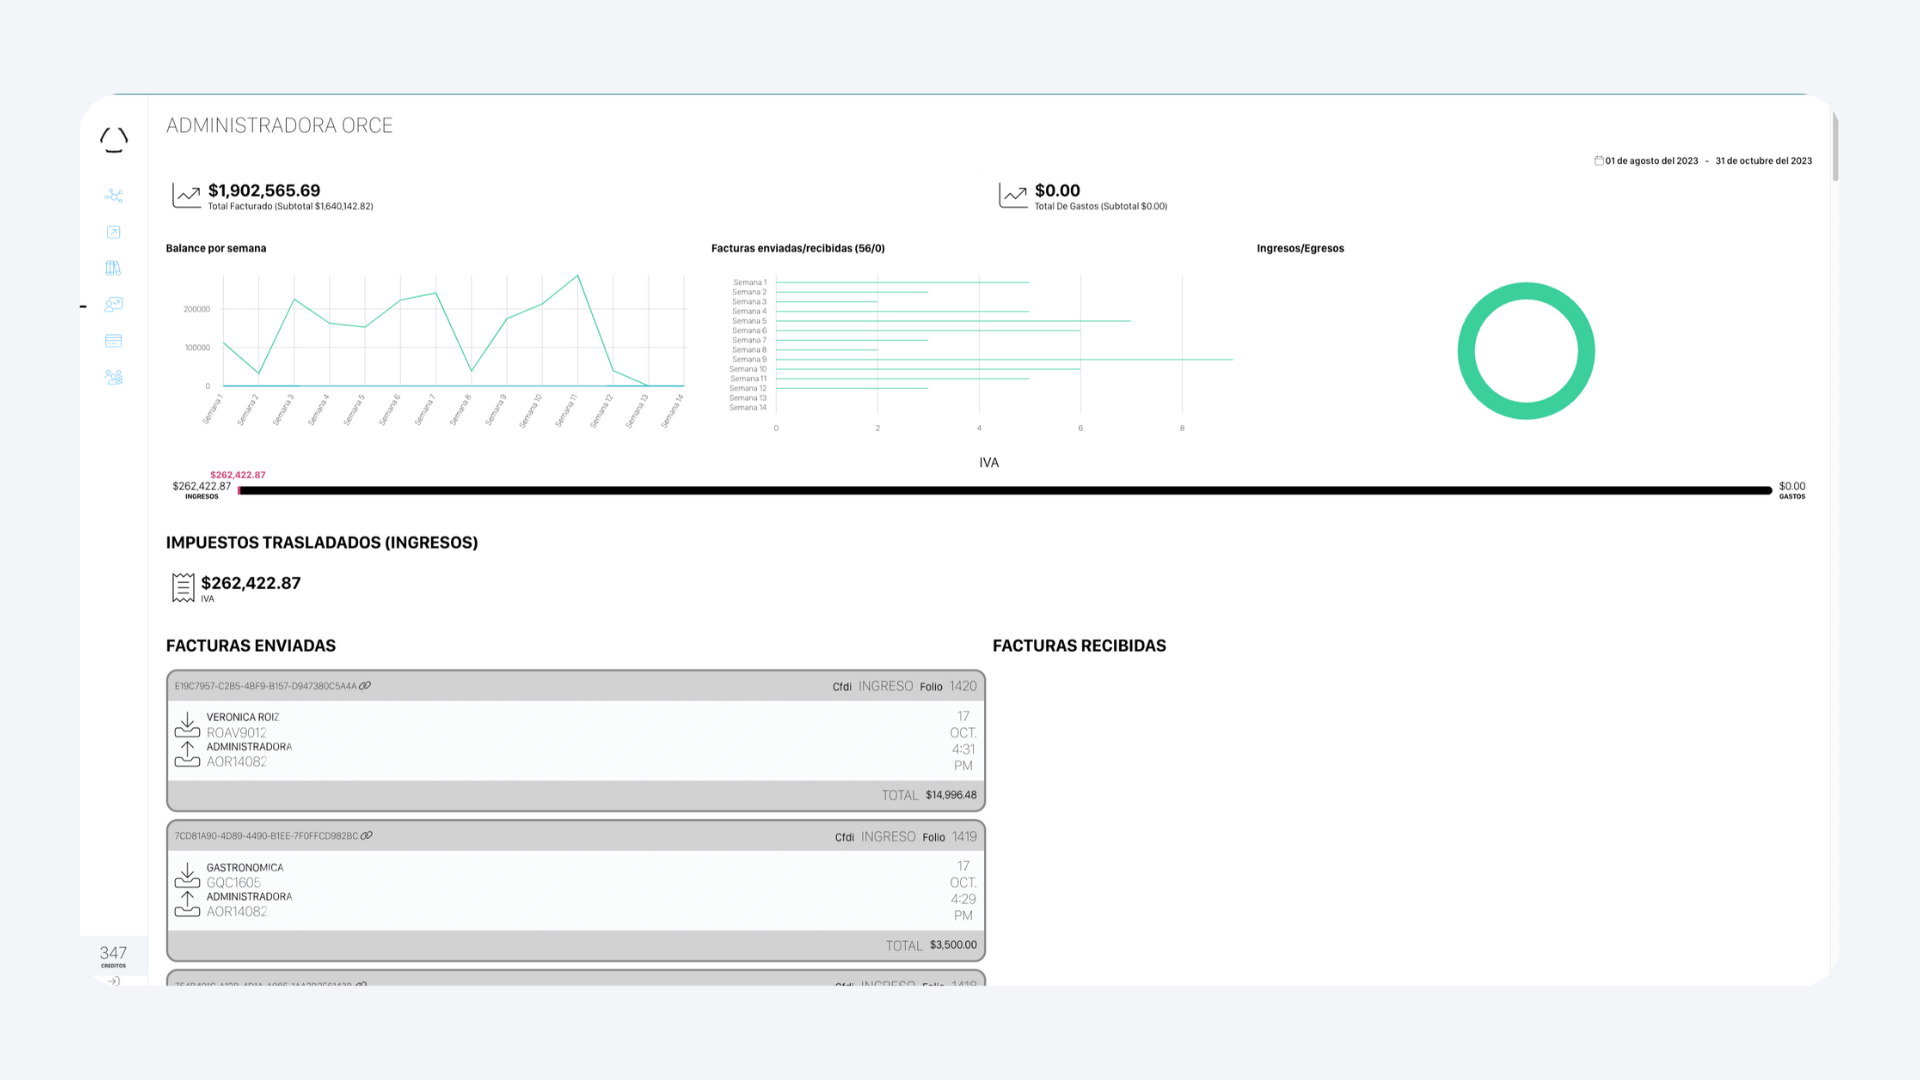This screenshot has width=1920, height=1080.
Task: Open invoice UUID E19C7957-C2B5-4BF9-B157-D947380C5A4A
Action: [265, 686]
